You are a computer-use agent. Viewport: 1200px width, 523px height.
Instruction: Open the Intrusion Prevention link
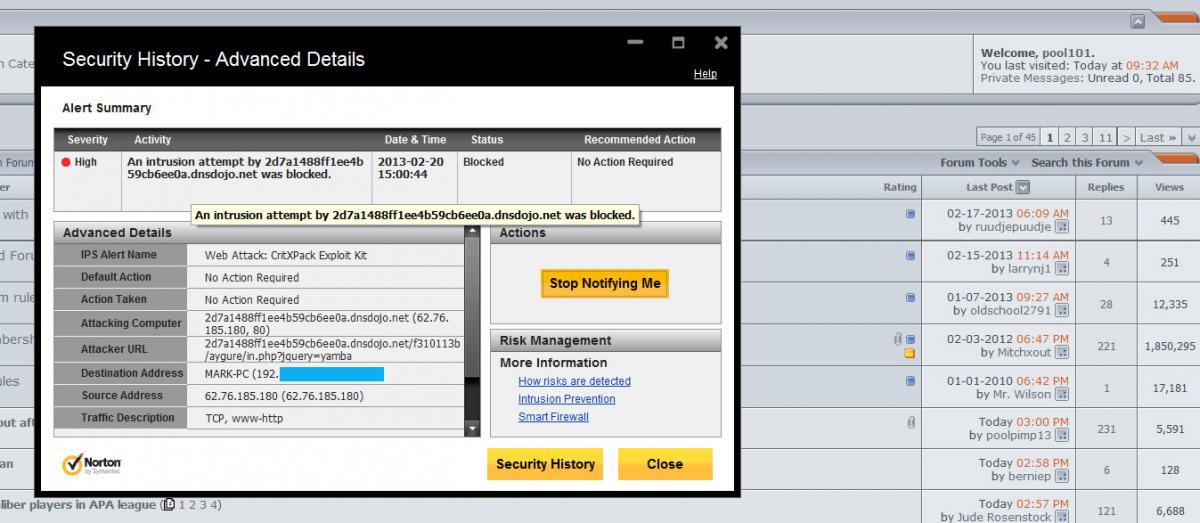tap(566, 399)
